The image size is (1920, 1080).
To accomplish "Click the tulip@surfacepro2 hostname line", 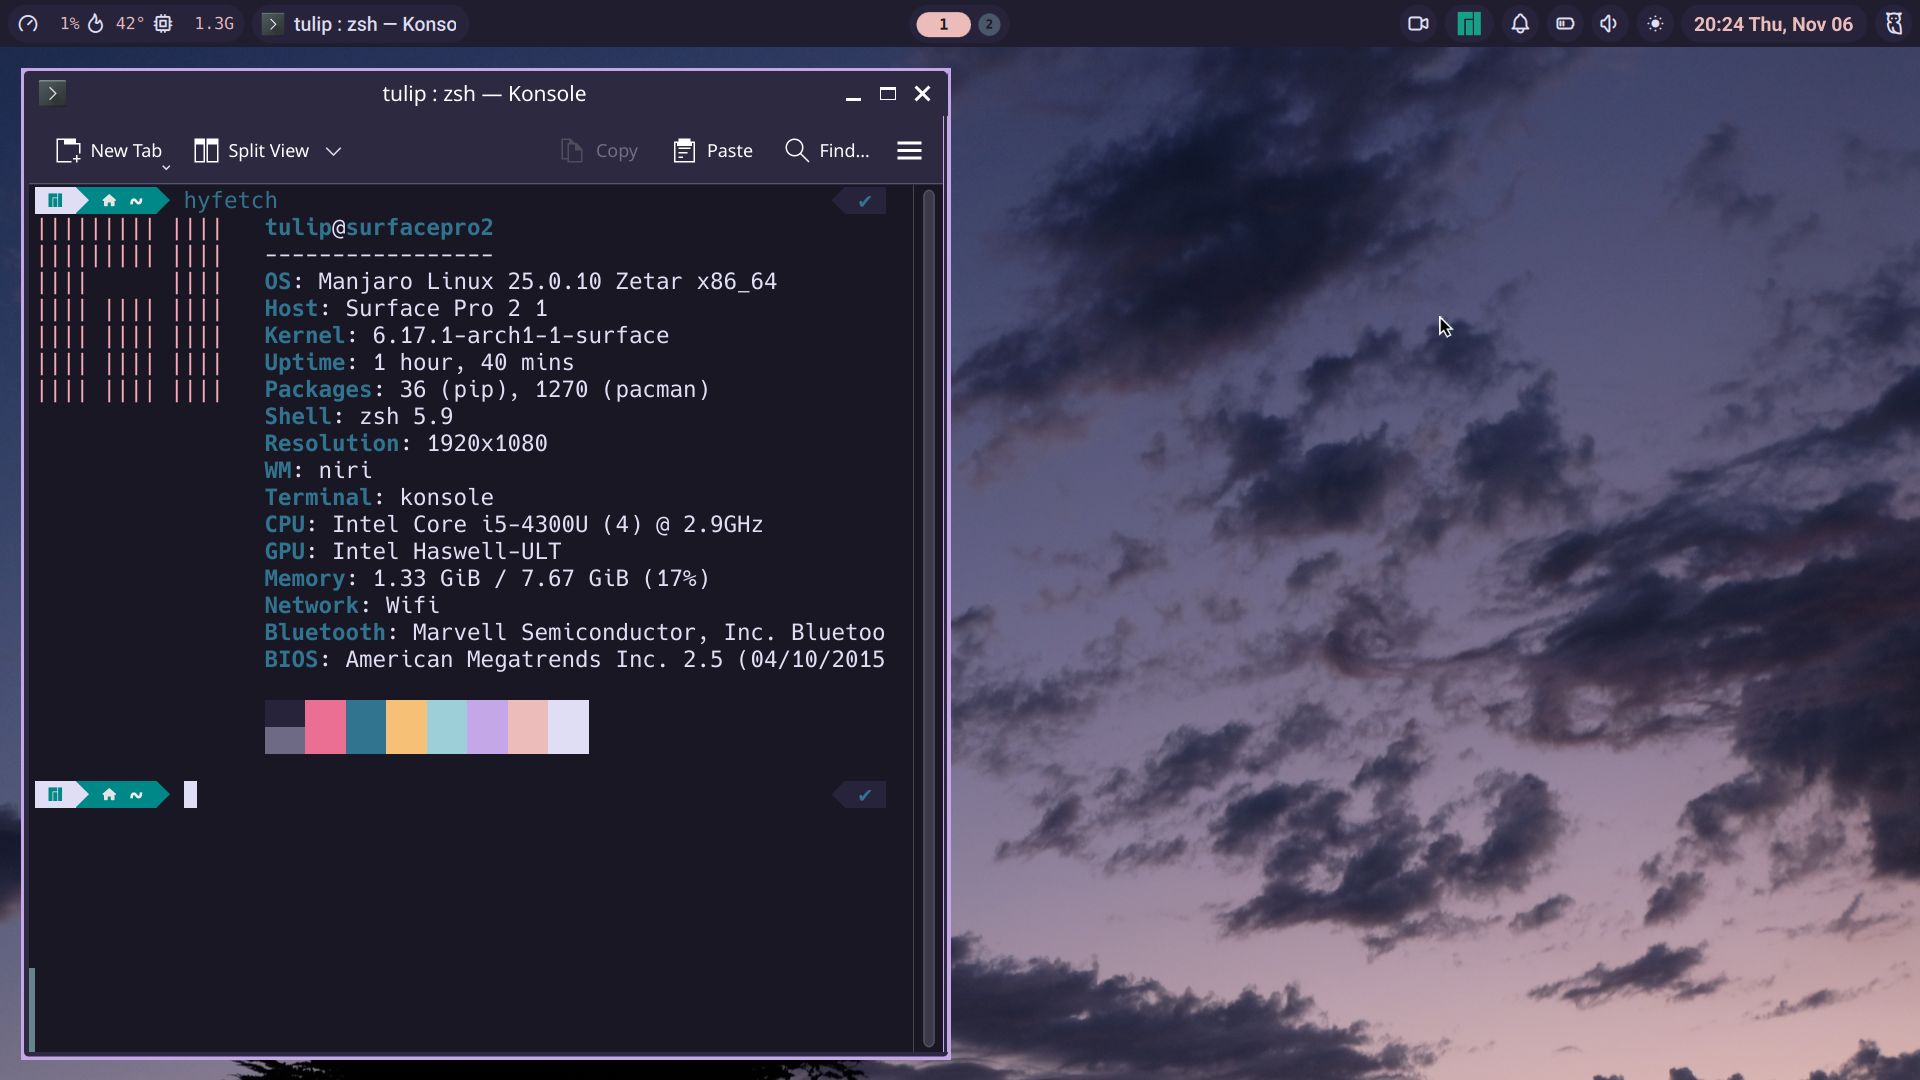I will coord(379,228).
